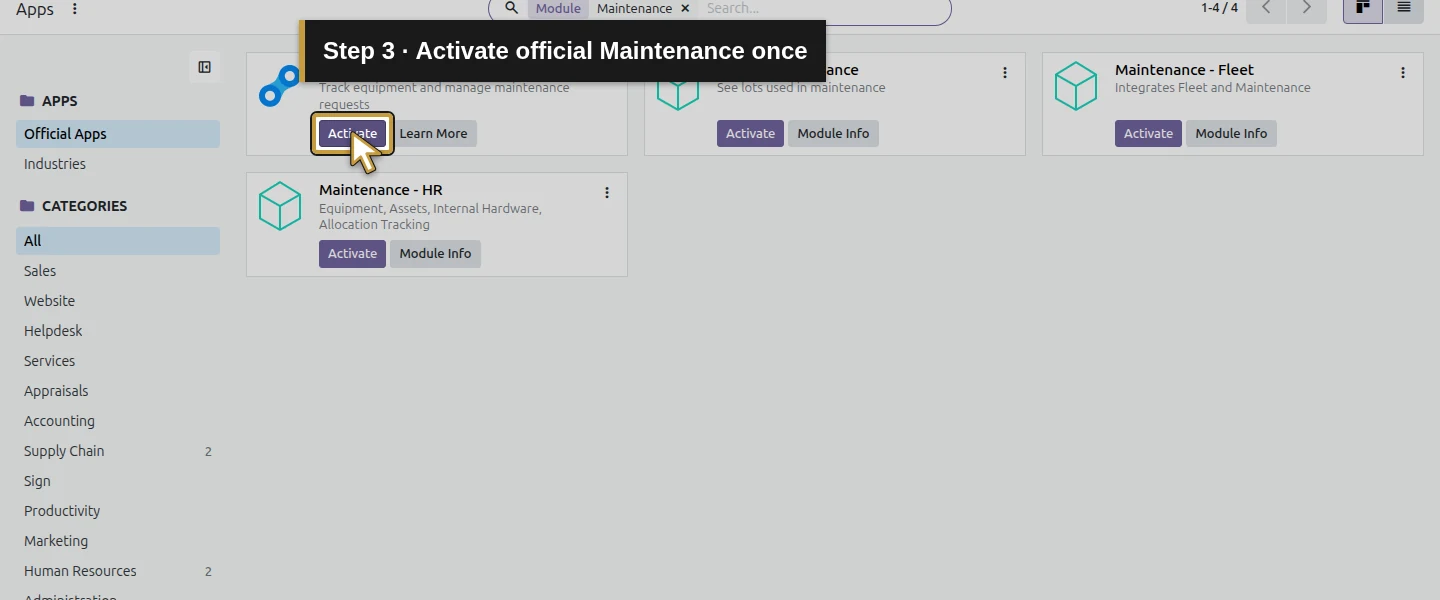Click the Human Resources count badge 2

click(208, 572)
